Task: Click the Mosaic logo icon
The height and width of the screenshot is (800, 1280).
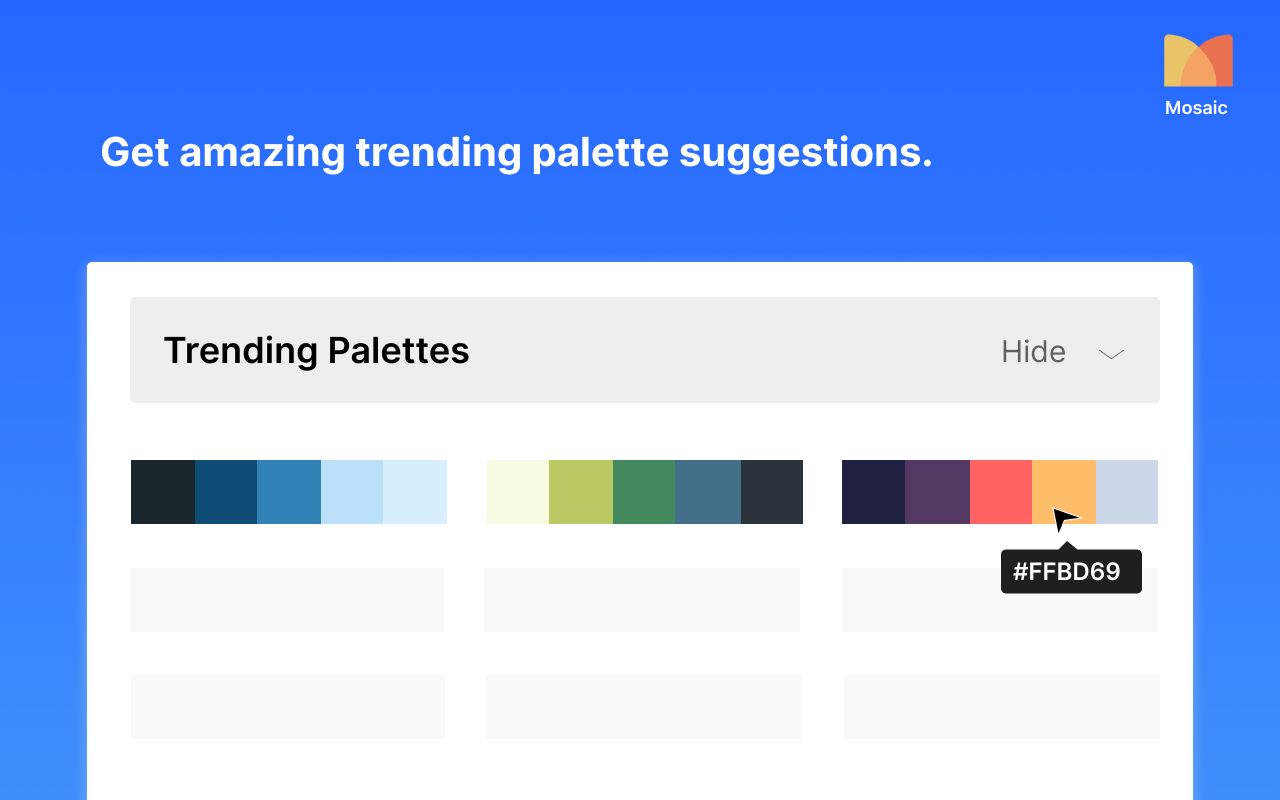Action: 1198,61
